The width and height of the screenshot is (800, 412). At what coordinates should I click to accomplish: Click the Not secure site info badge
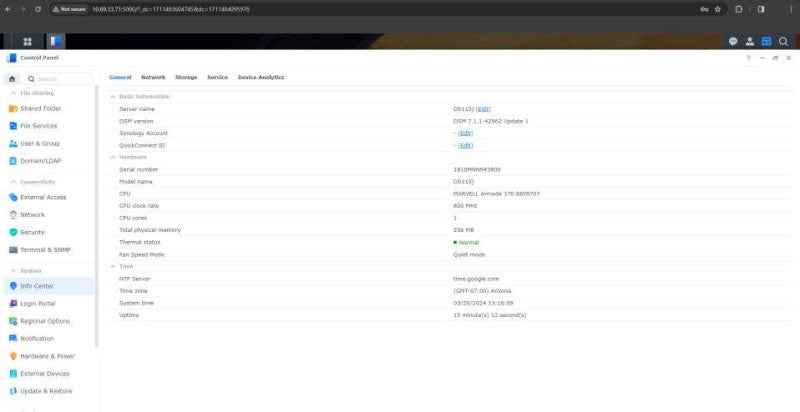tap(70, 9)
